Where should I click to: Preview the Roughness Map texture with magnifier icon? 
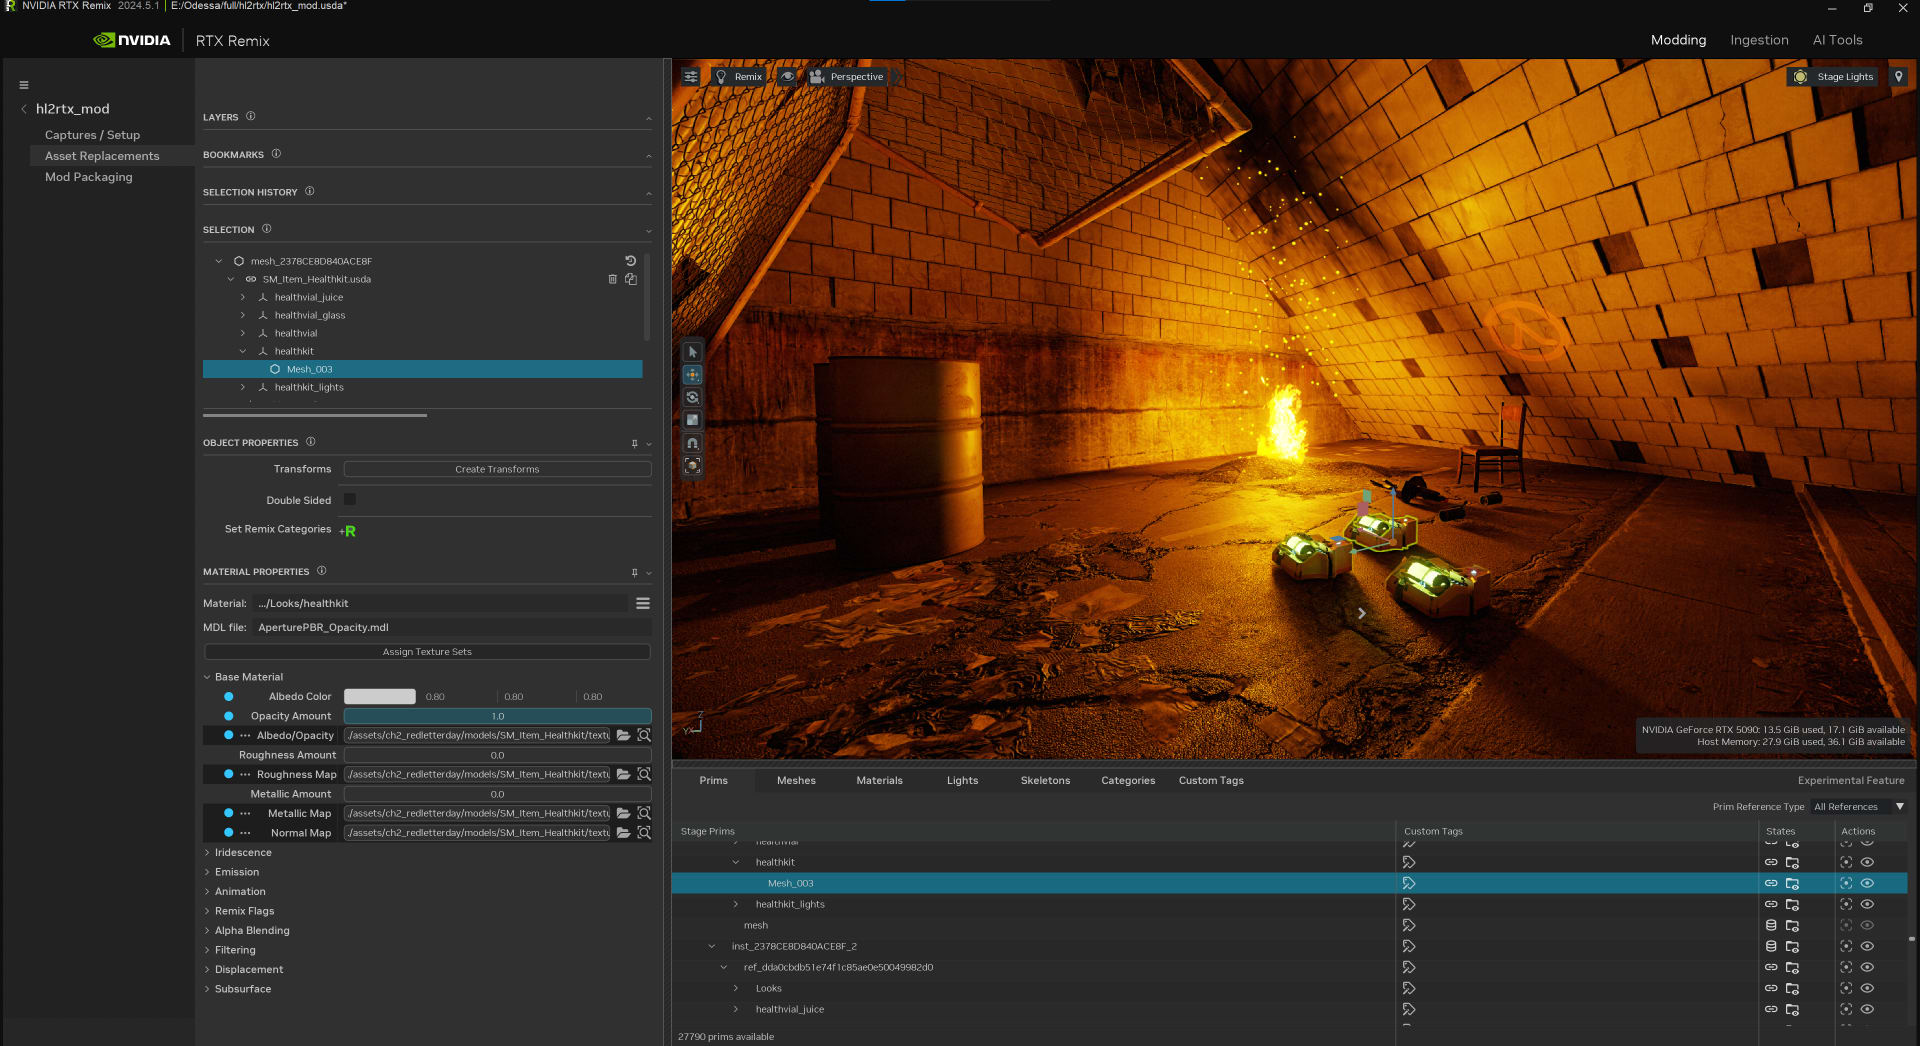pyautogui.click(x=644, y=774)
